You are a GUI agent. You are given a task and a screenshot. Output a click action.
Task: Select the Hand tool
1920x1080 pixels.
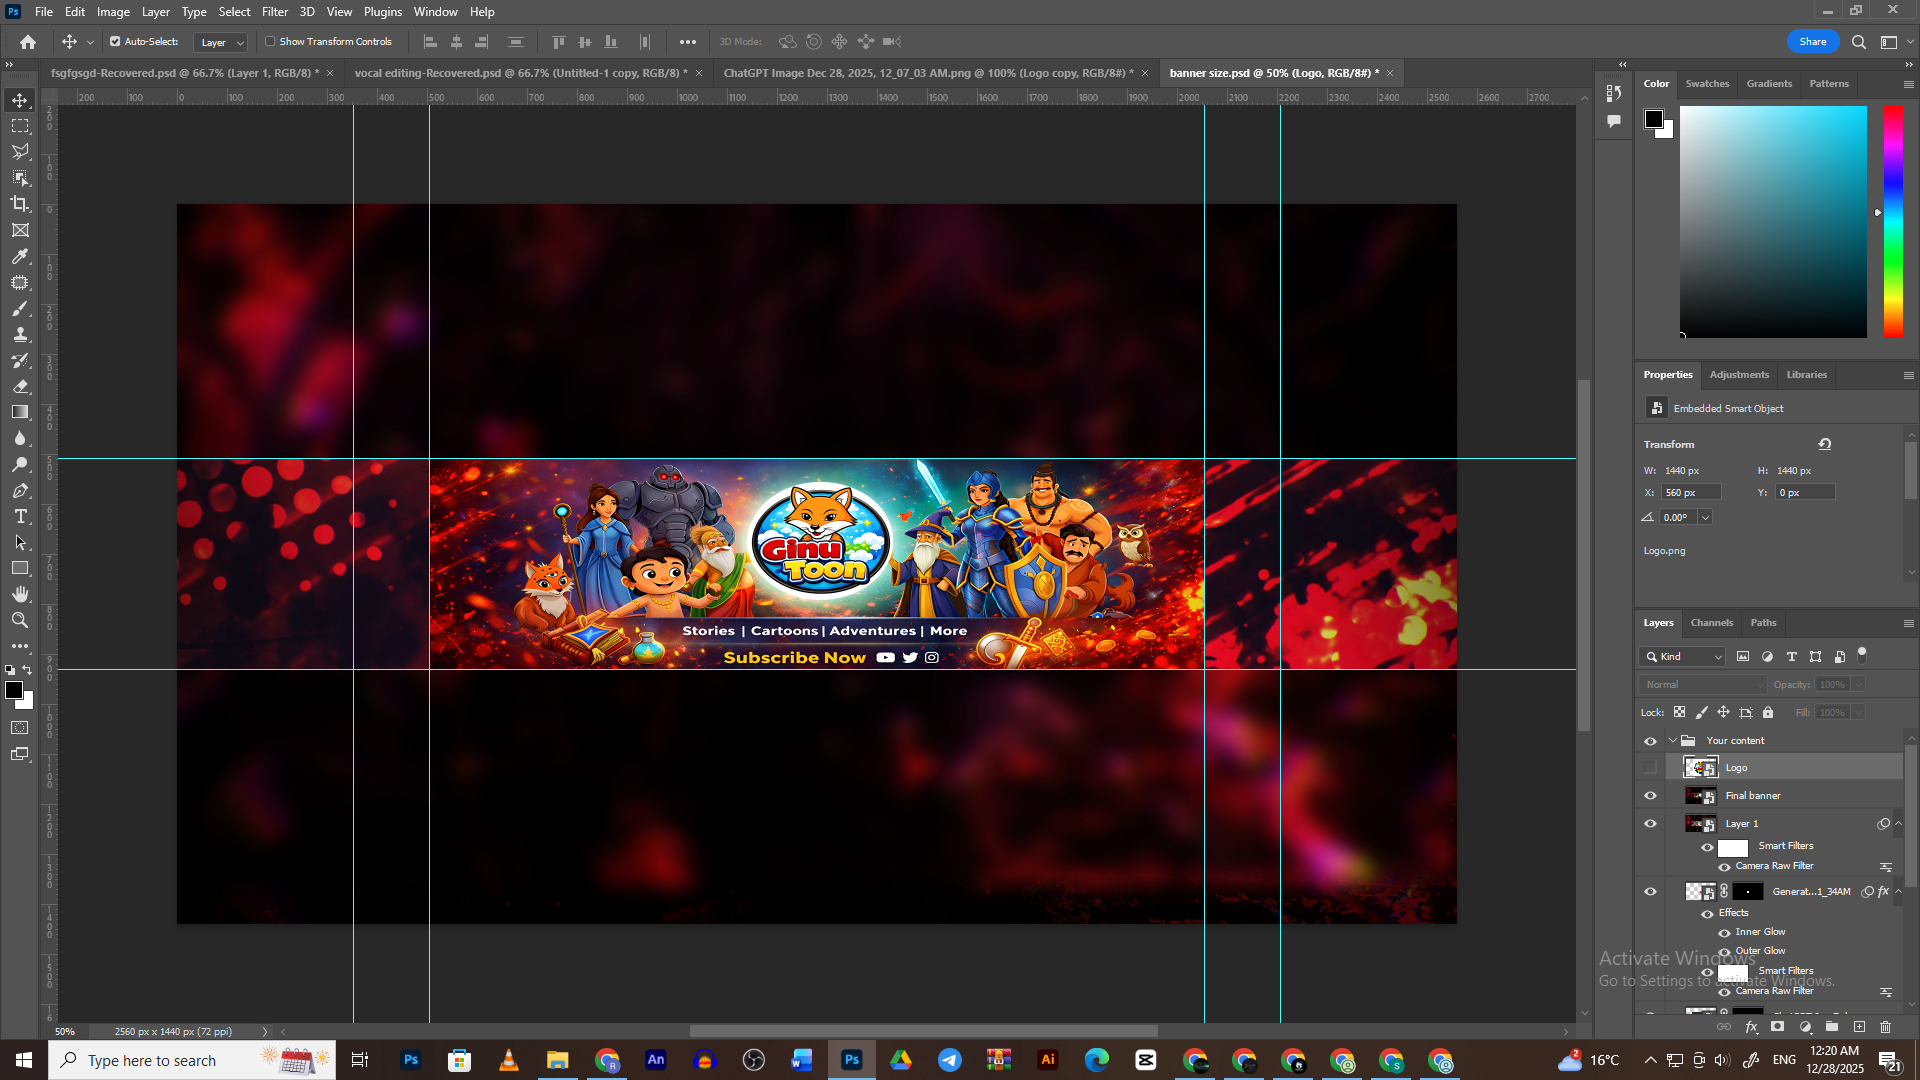pyautogui.click(x=20, y=594)
